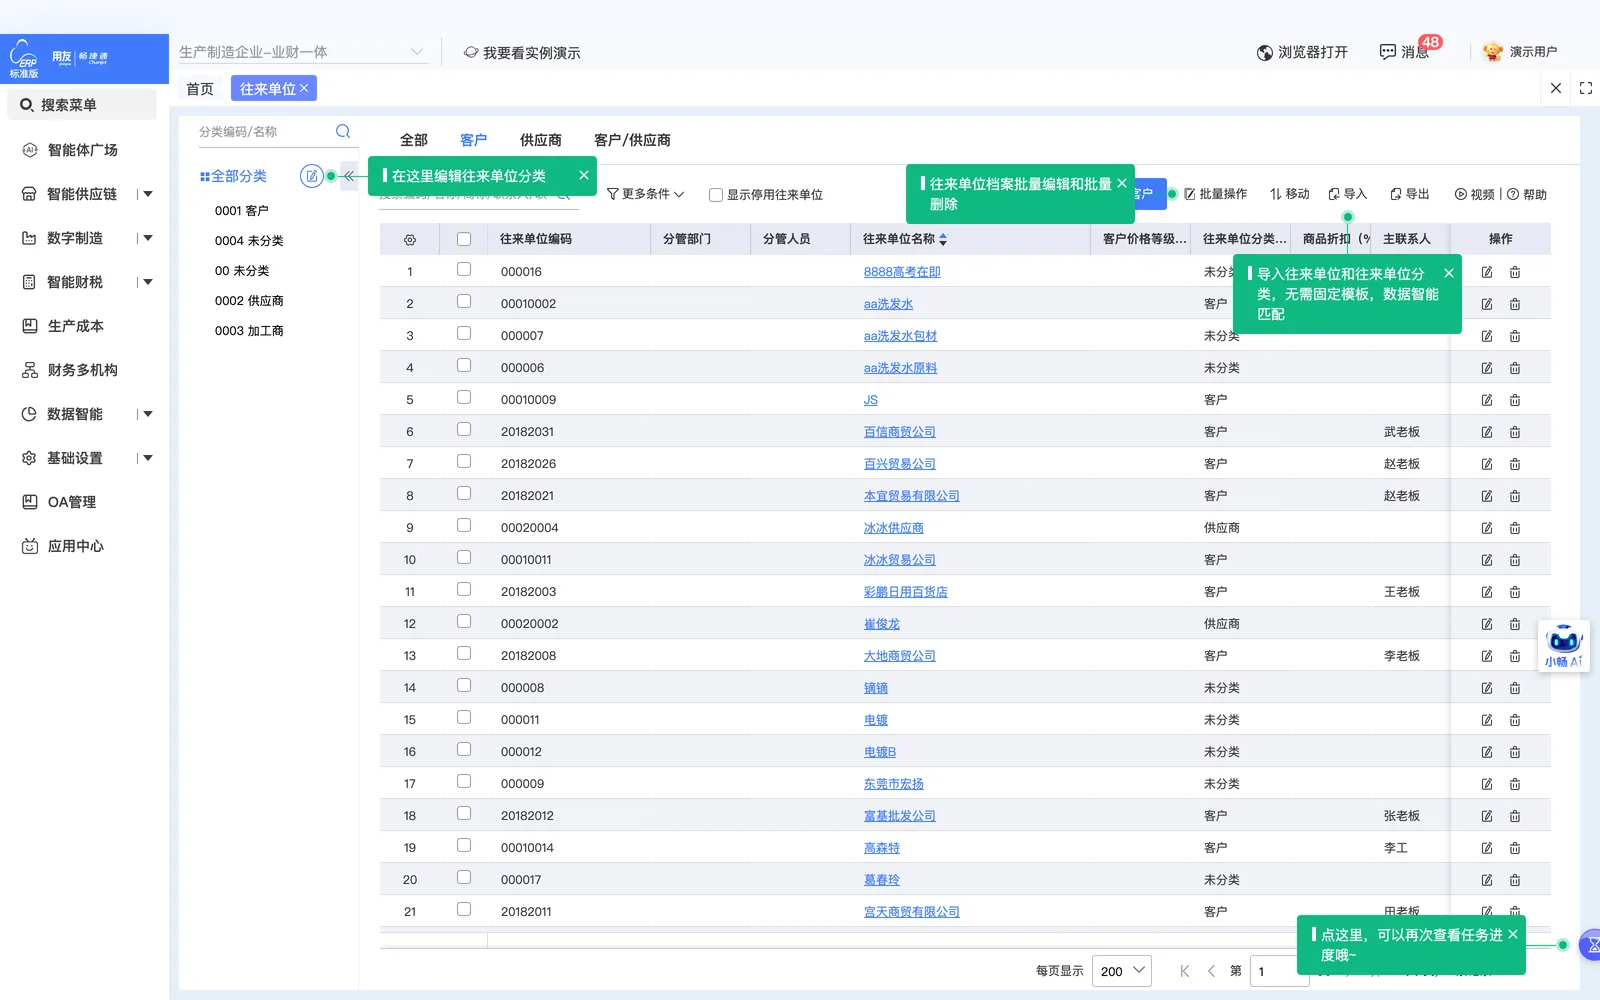Viewport: 1600px width, 1000px height.
Task: Delete the aa洗发水 row via trash icon
Action: click(1515, 304)
